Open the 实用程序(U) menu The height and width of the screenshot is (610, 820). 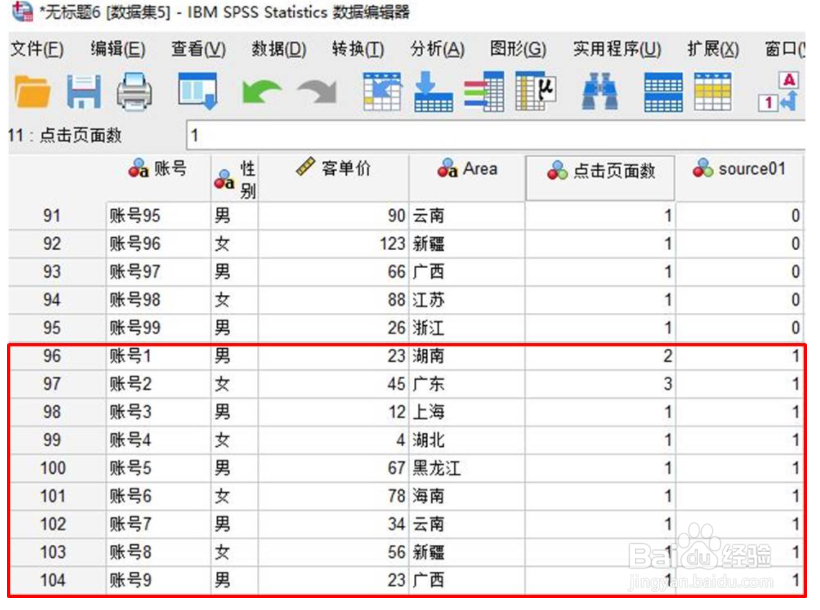(x=617, y=49)
